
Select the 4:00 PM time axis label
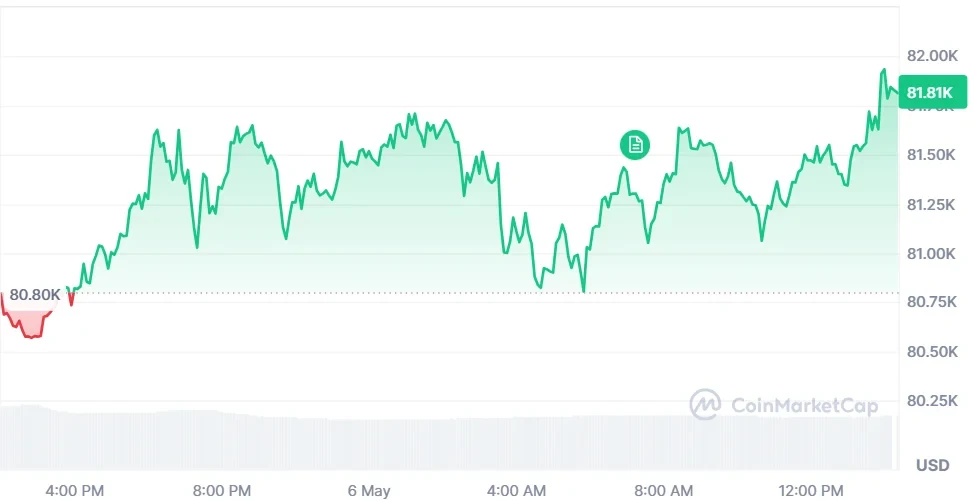tap(74, 490)
